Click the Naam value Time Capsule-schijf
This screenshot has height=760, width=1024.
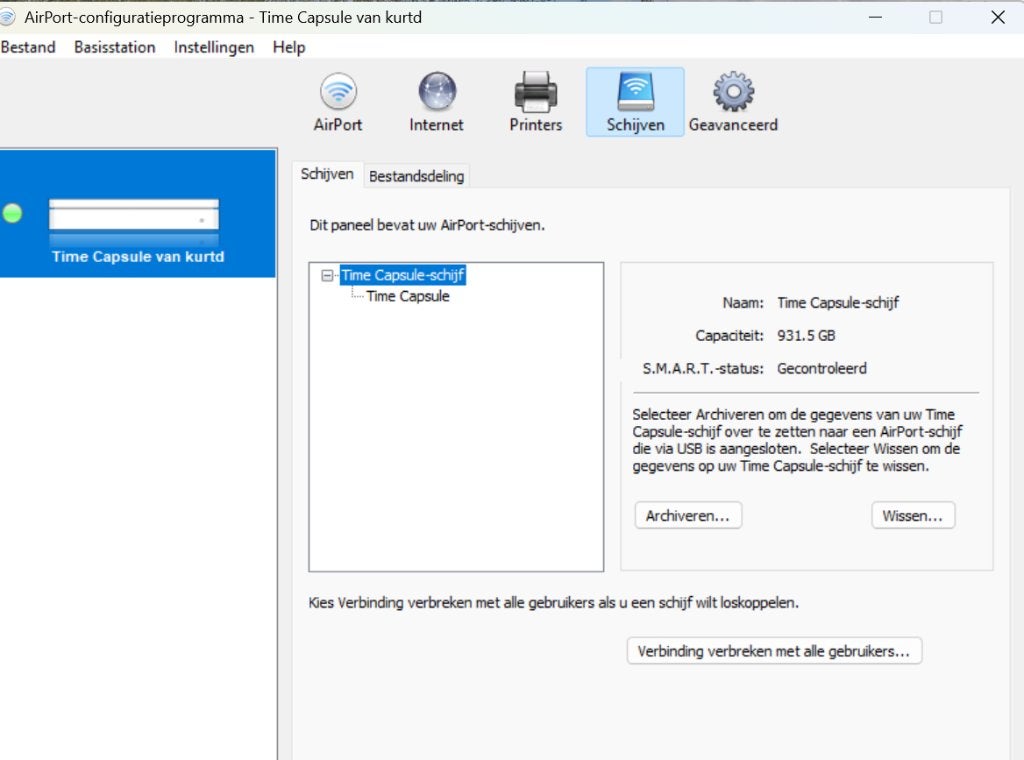[x=838, y=303]
